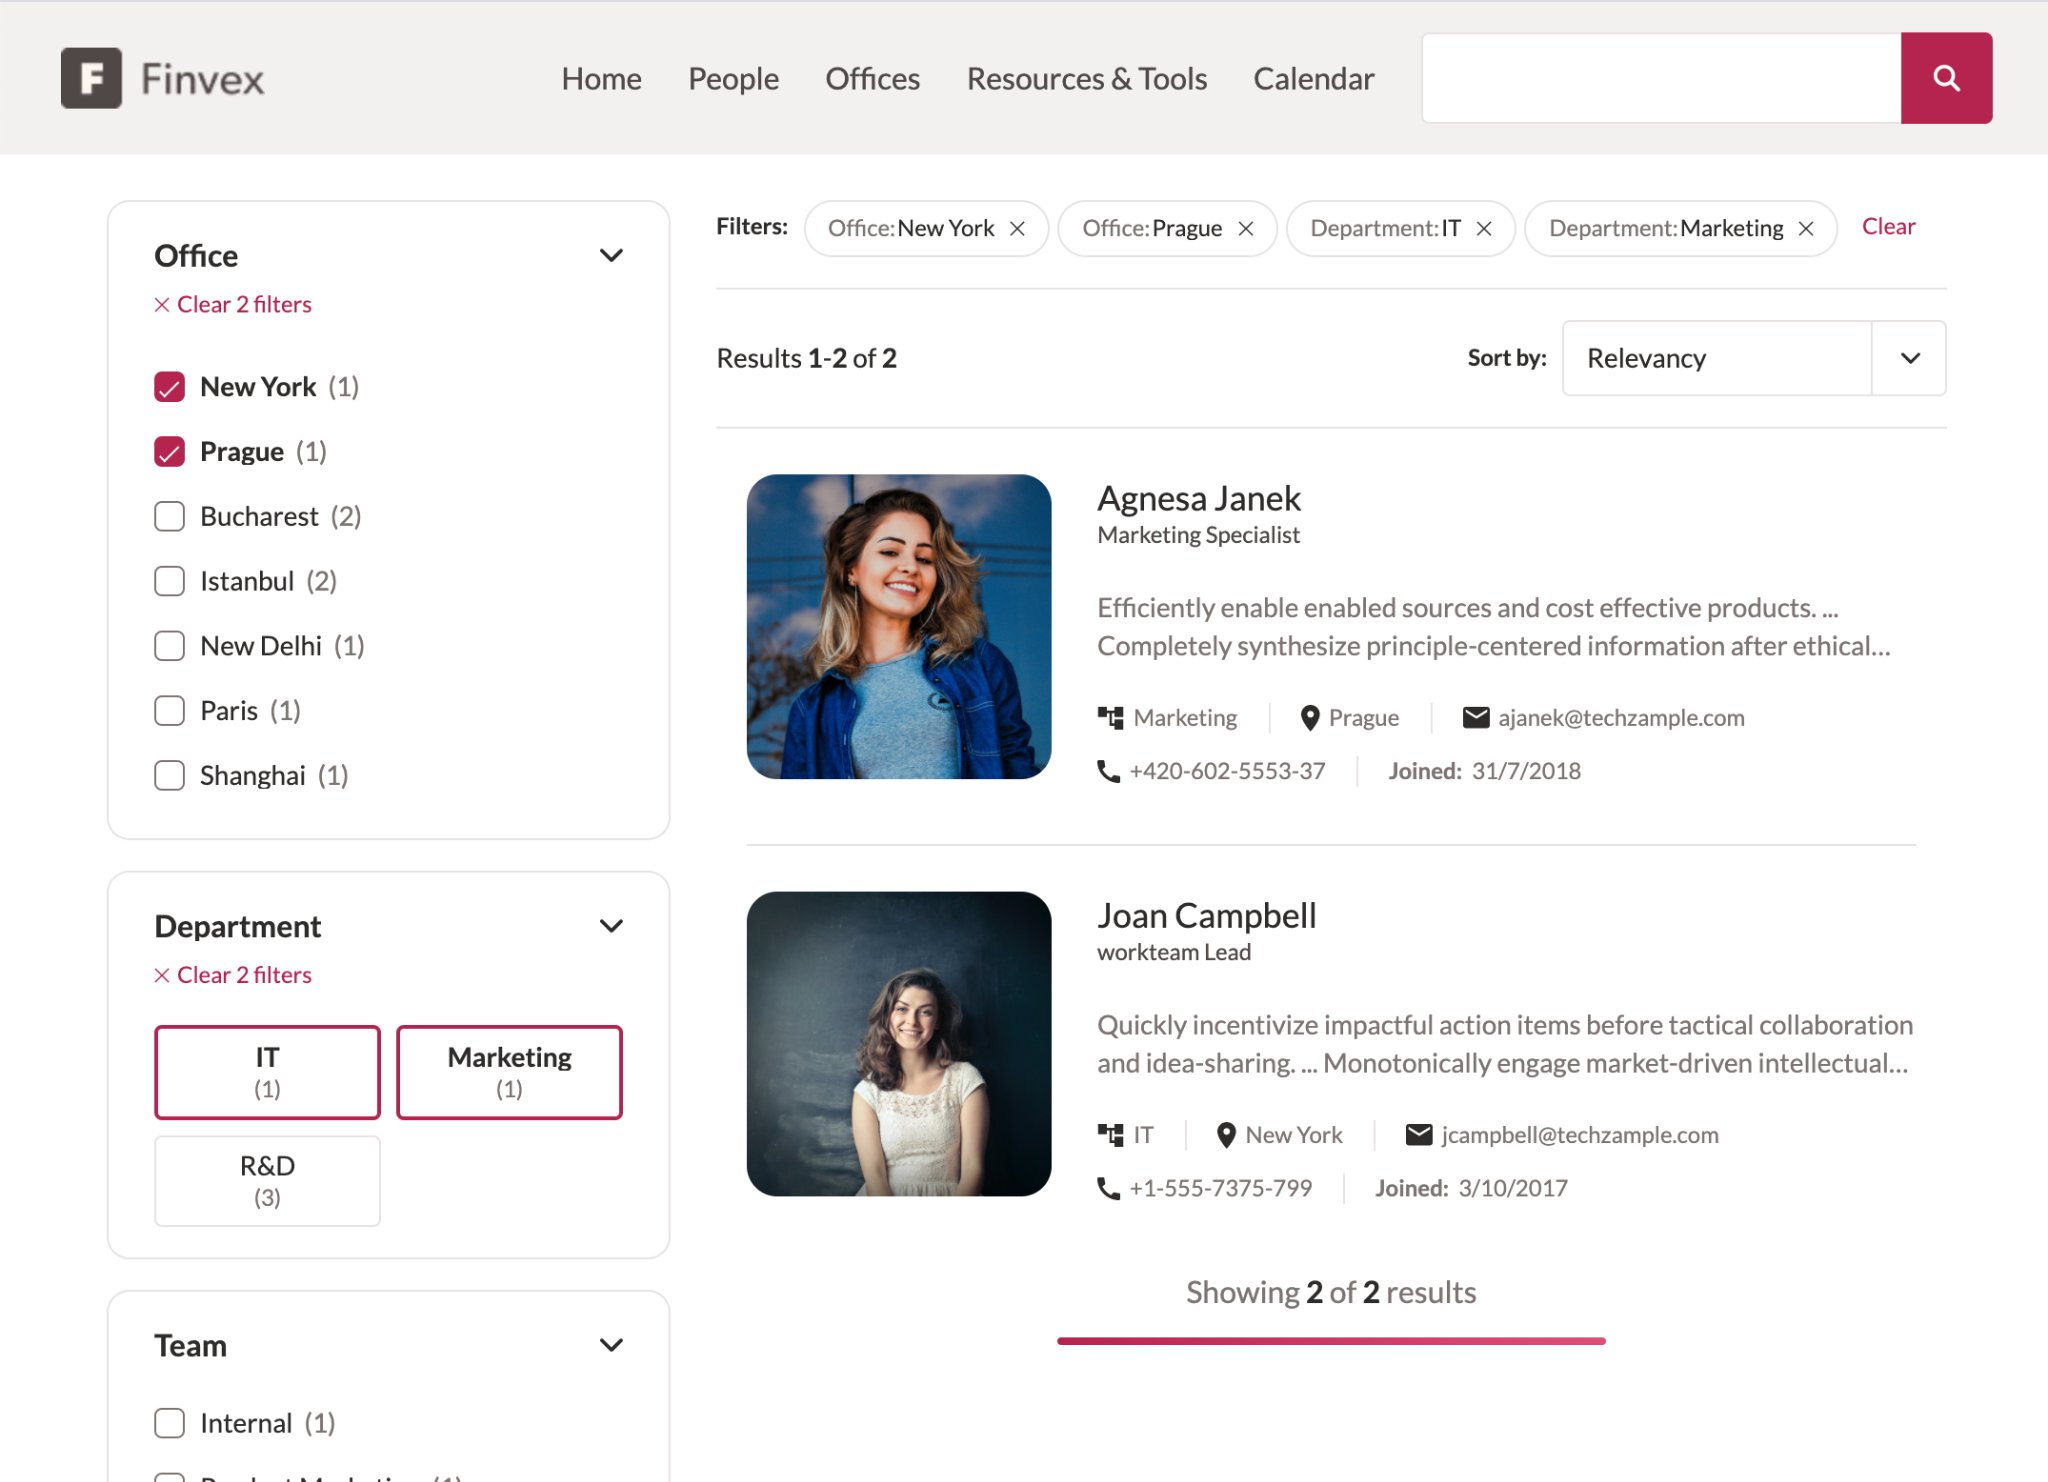This screenshot has width=2048, height=1482.
Task: Open the People navigation menu item
Action: coord(733,76)
